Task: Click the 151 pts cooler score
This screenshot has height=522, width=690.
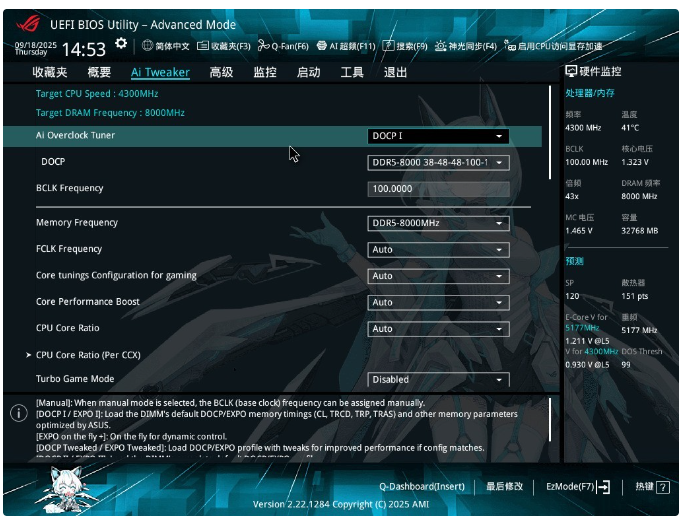Action: click(x=635, y=296)
